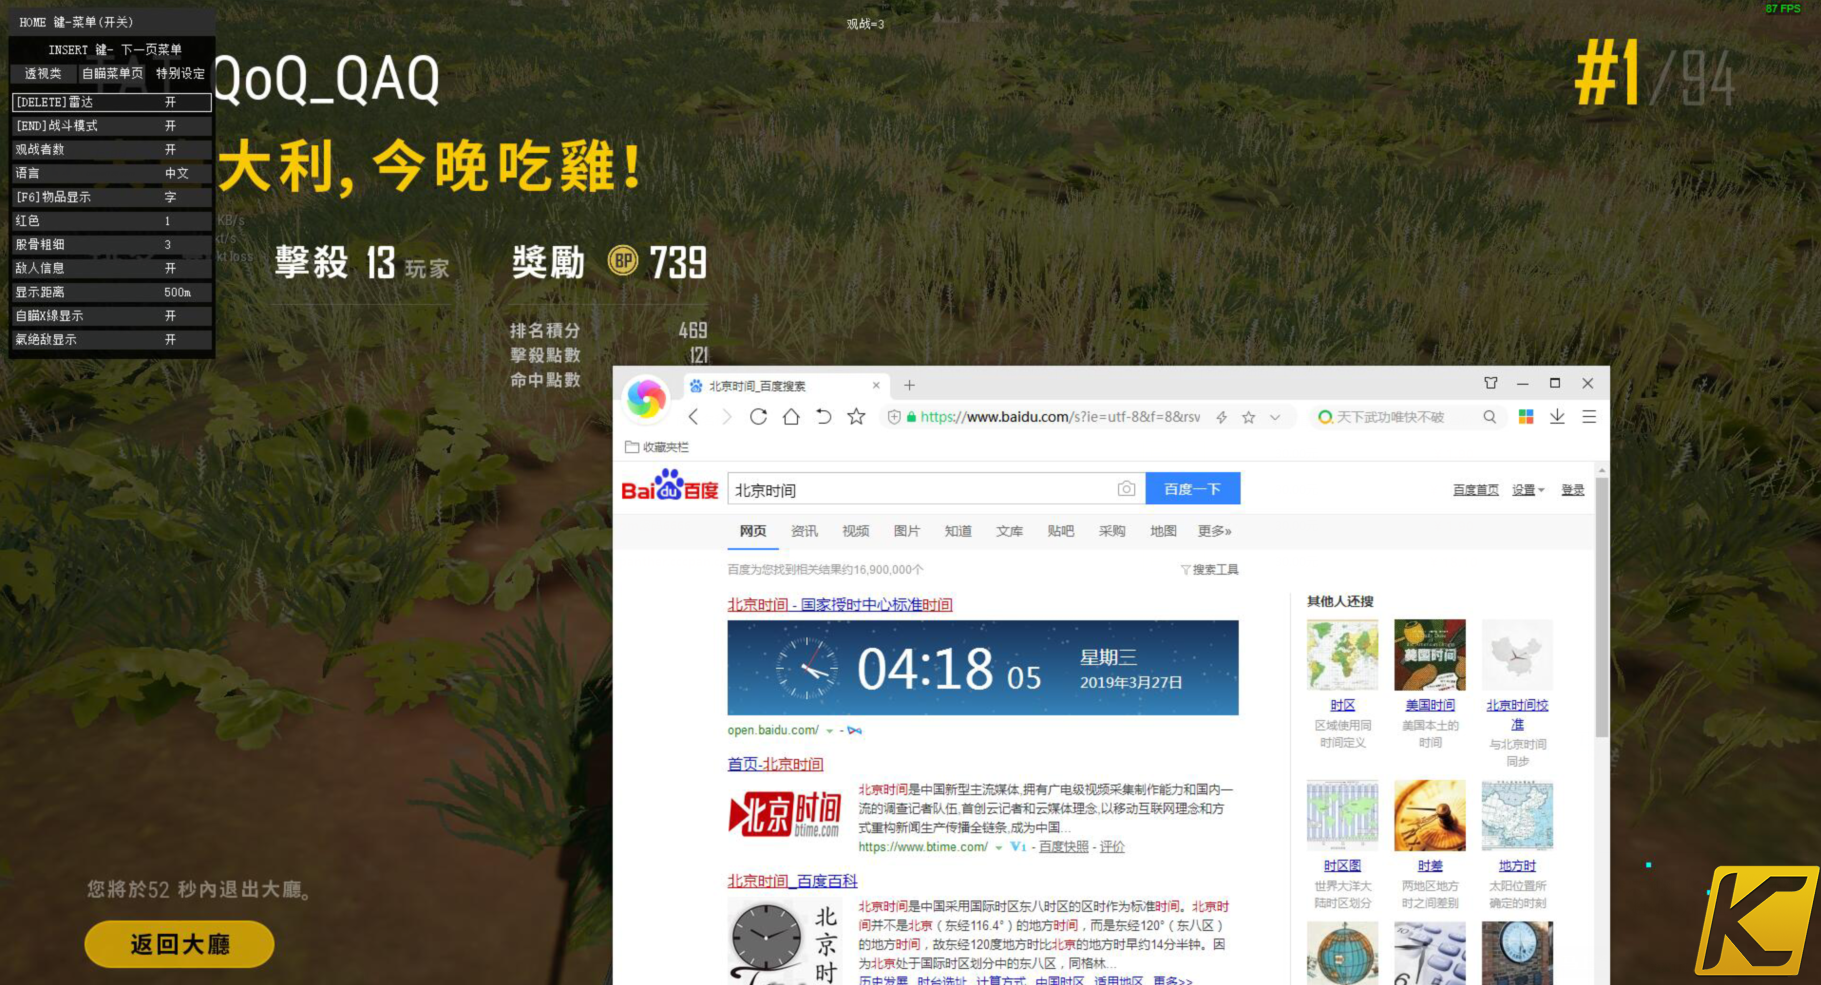Click the lightning speed-mode icon
This screenshot has width=1821, height=985.
(x=1222, y=418)
